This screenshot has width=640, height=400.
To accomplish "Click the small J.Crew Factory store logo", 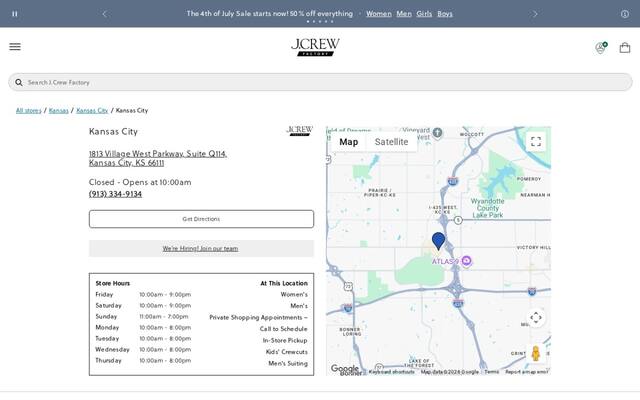I will [x=300, y=131].
